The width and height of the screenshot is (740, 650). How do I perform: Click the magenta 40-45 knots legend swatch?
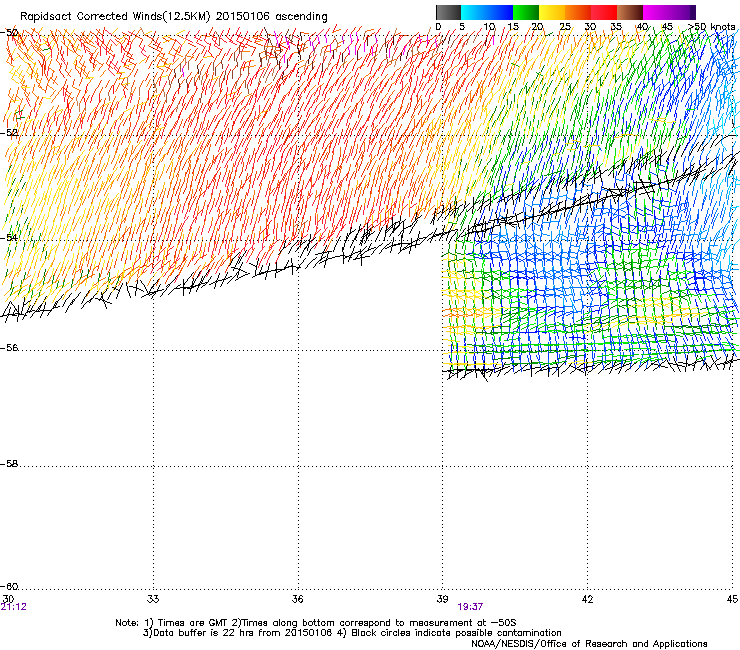coord(656,12)
